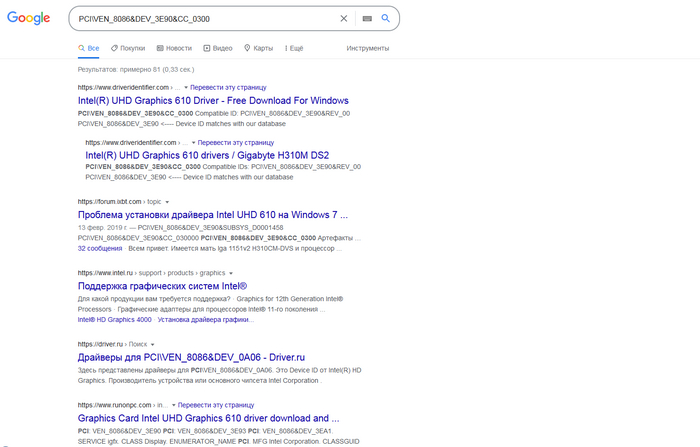Translate first driveridentifier result page
The image size is (700, 447).
[x=228, y=88]
